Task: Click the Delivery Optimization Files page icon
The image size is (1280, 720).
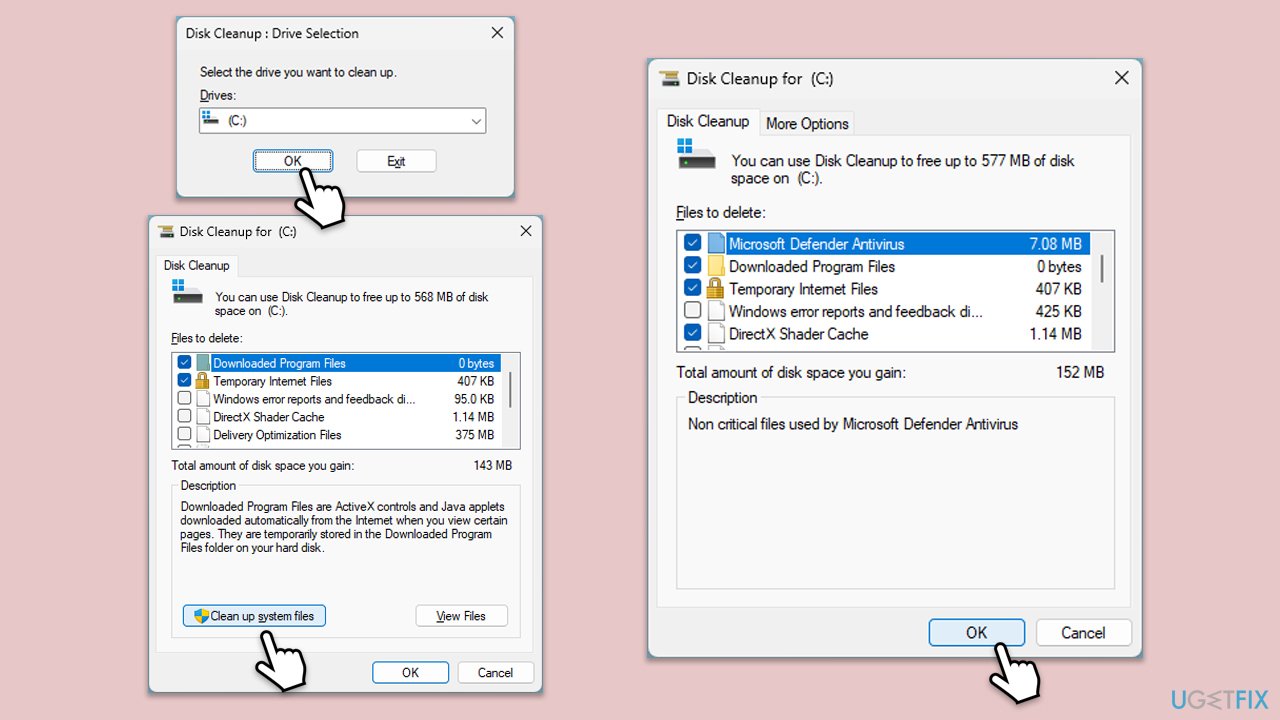Action: [x=205, y=434]
